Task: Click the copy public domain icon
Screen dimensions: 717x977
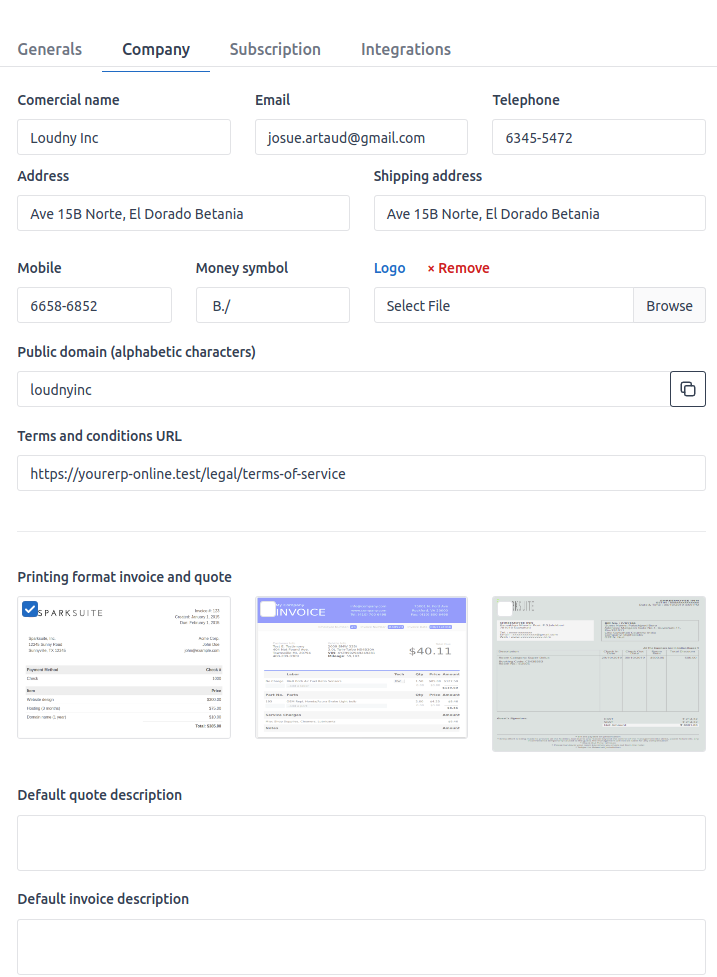Action: pos(687,389)
